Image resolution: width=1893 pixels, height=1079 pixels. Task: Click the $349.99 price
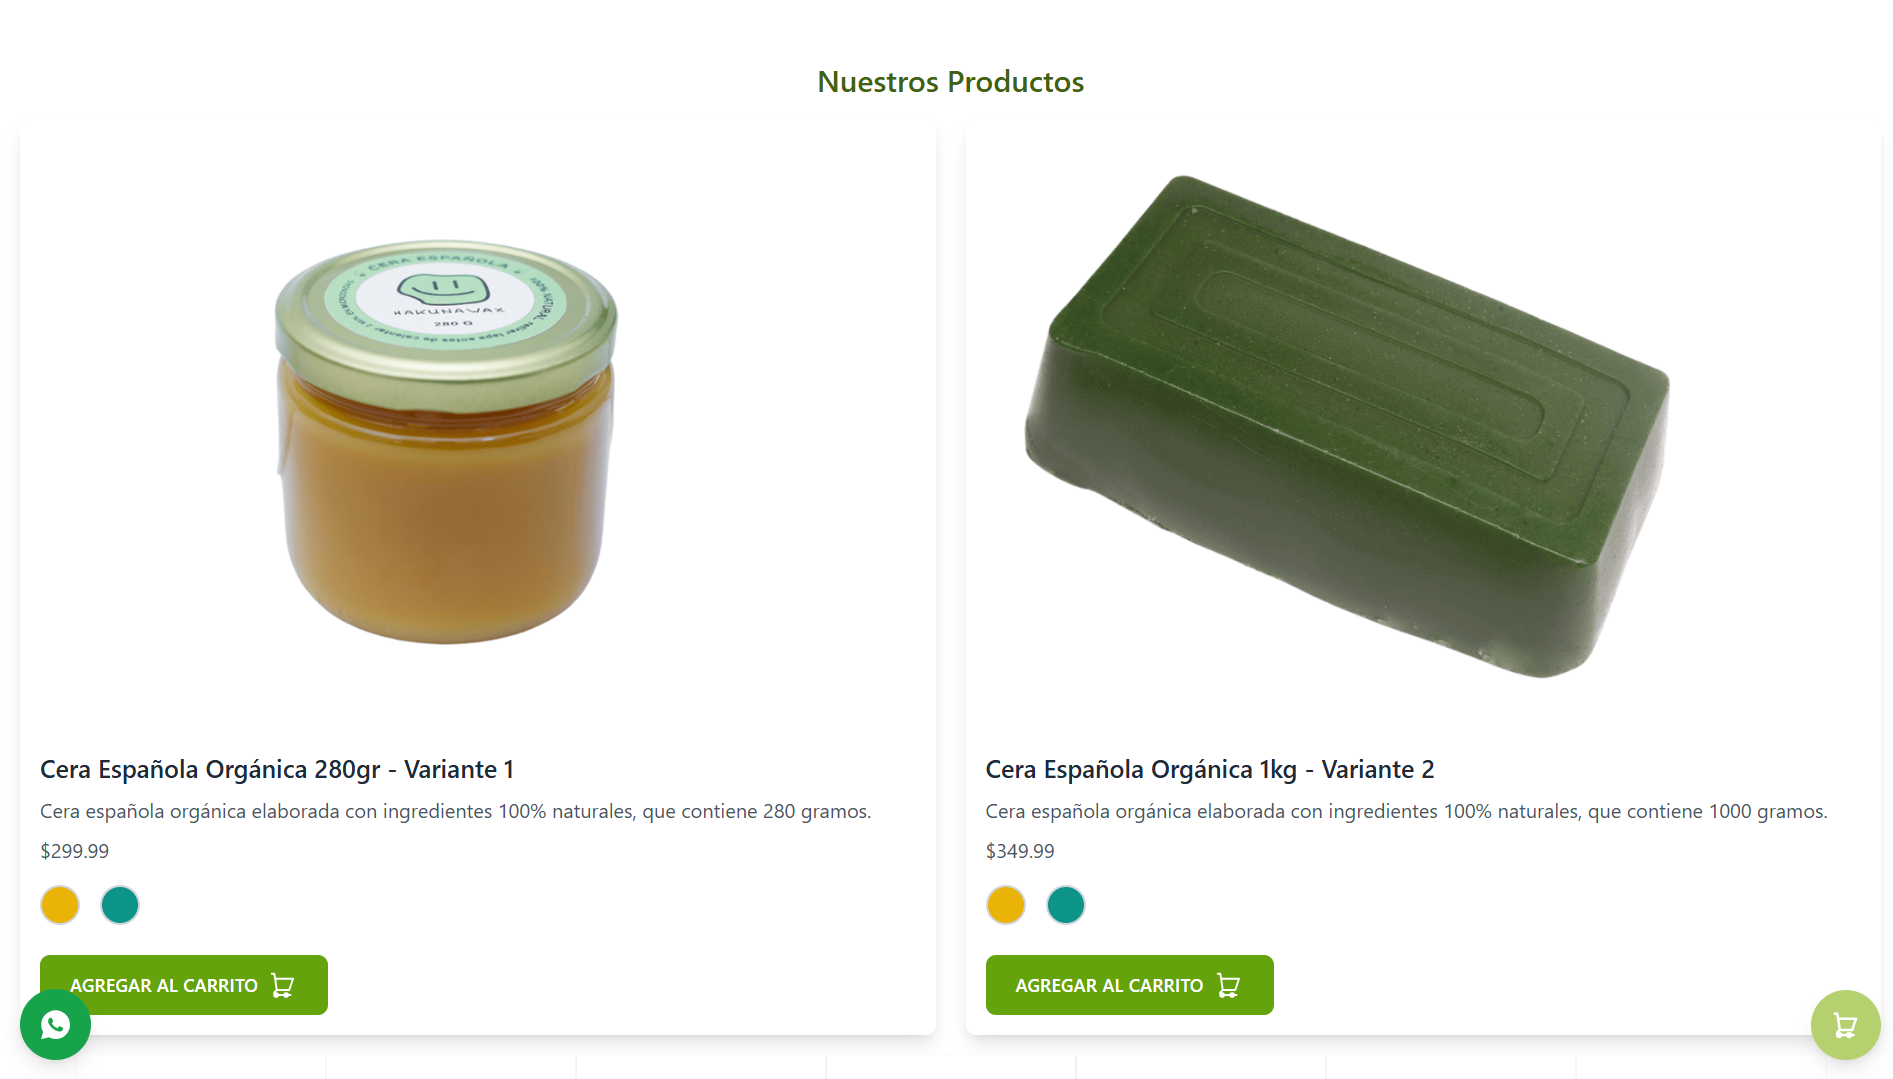[1020, 851]
